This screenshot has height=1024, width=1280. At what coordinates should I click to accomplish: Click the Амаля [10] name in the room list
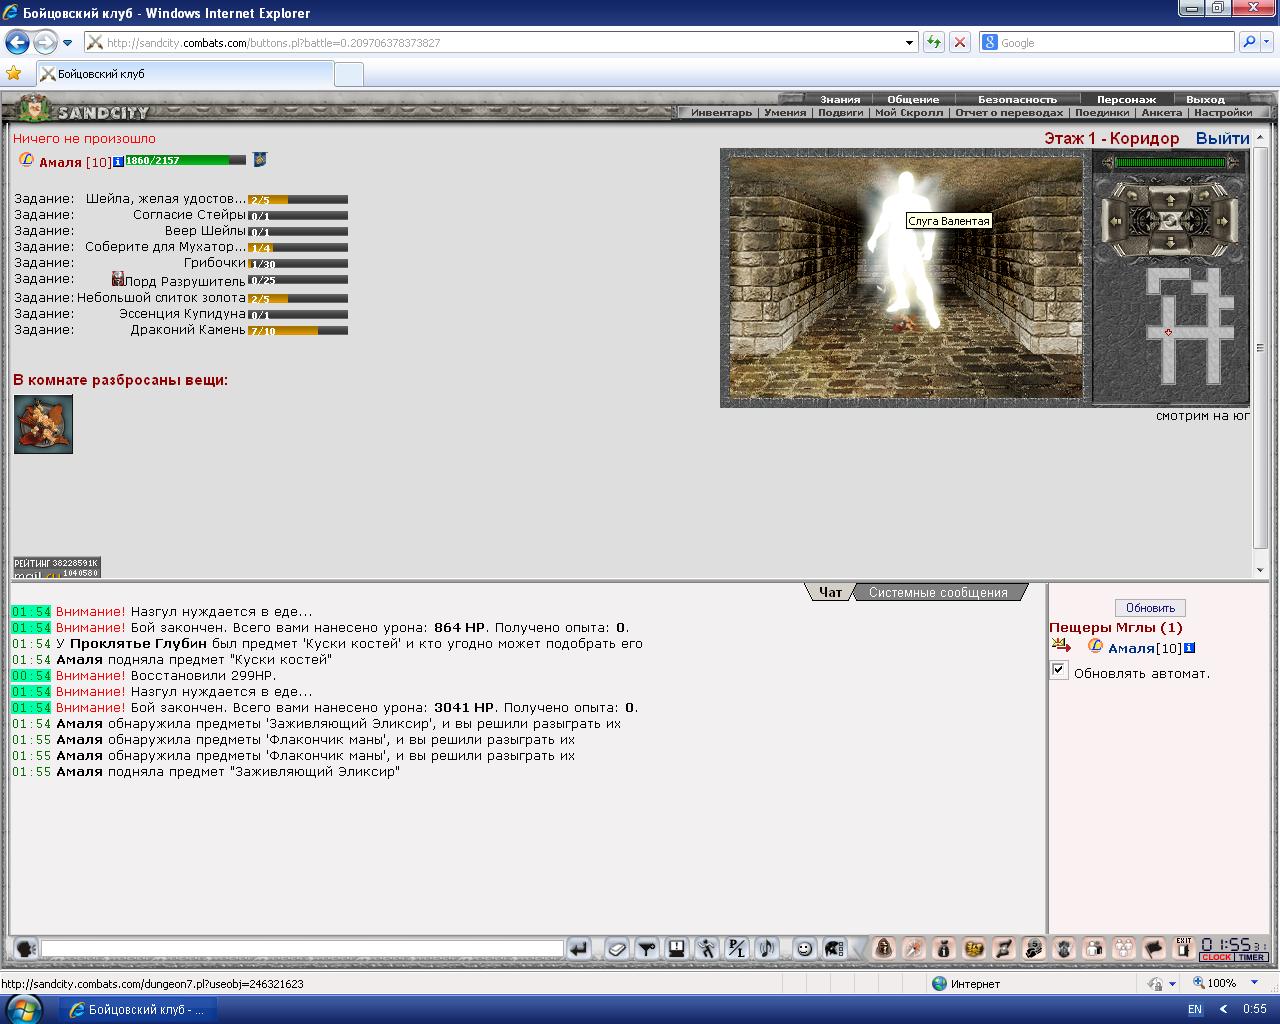pyautogui.click(x=1145, y=648)
